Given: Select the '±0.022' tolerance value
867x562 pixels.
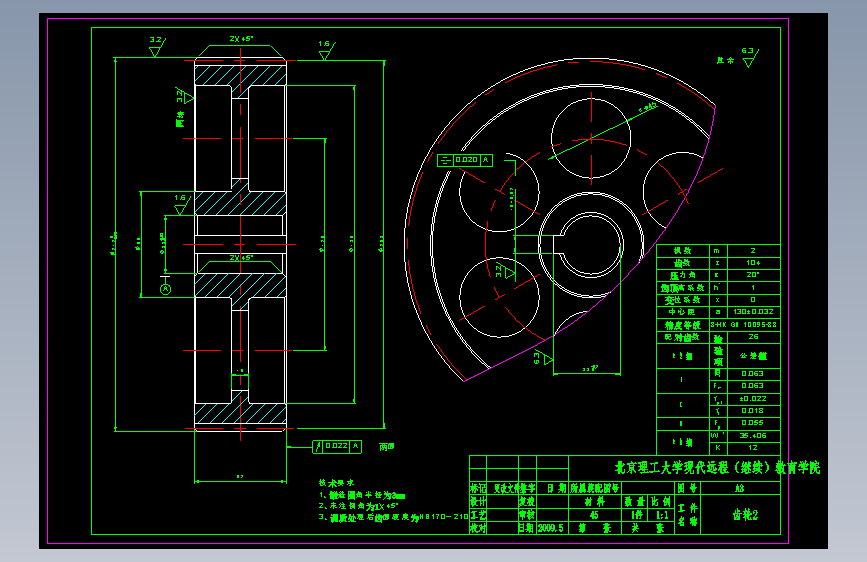Looking at the screenshot, I should 753,398.
